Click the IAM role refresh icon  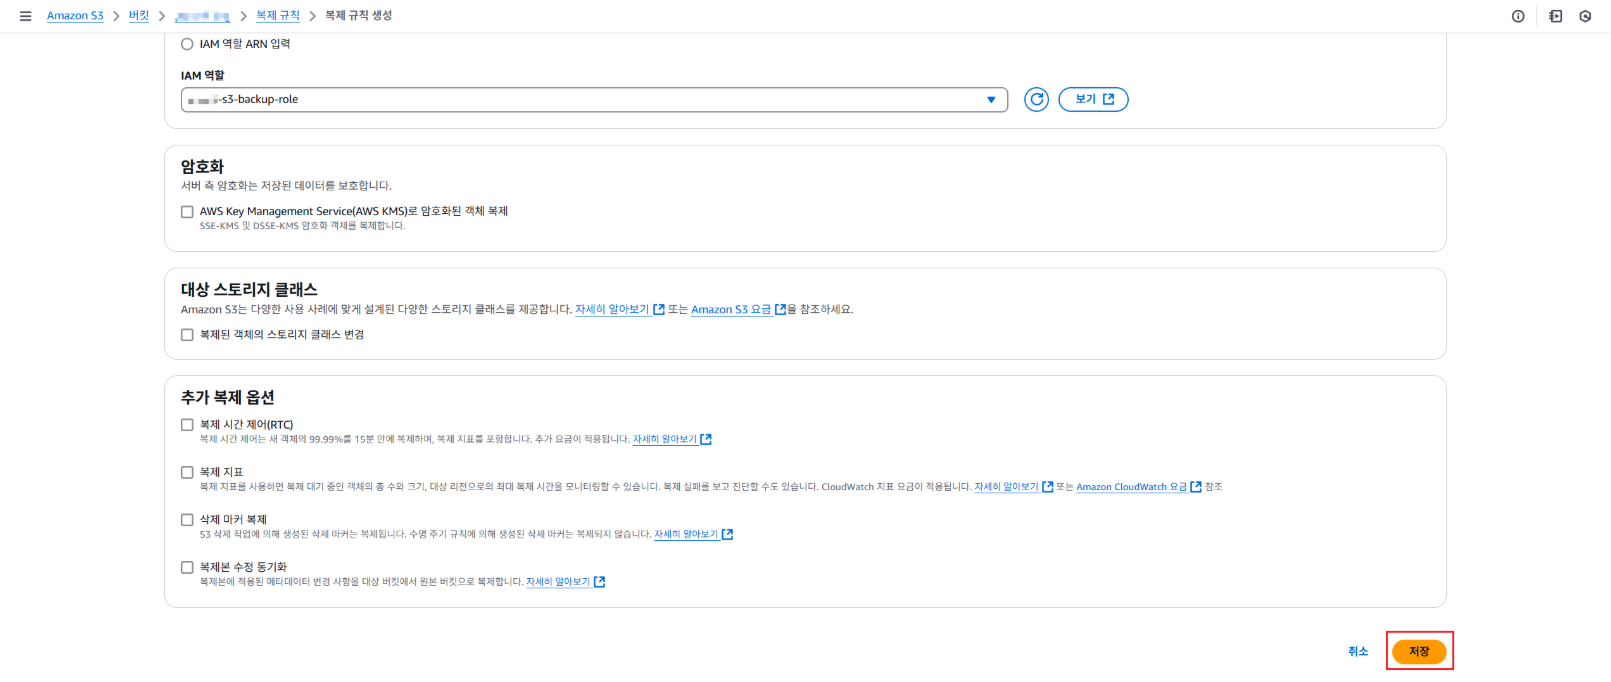[1036, 99]
